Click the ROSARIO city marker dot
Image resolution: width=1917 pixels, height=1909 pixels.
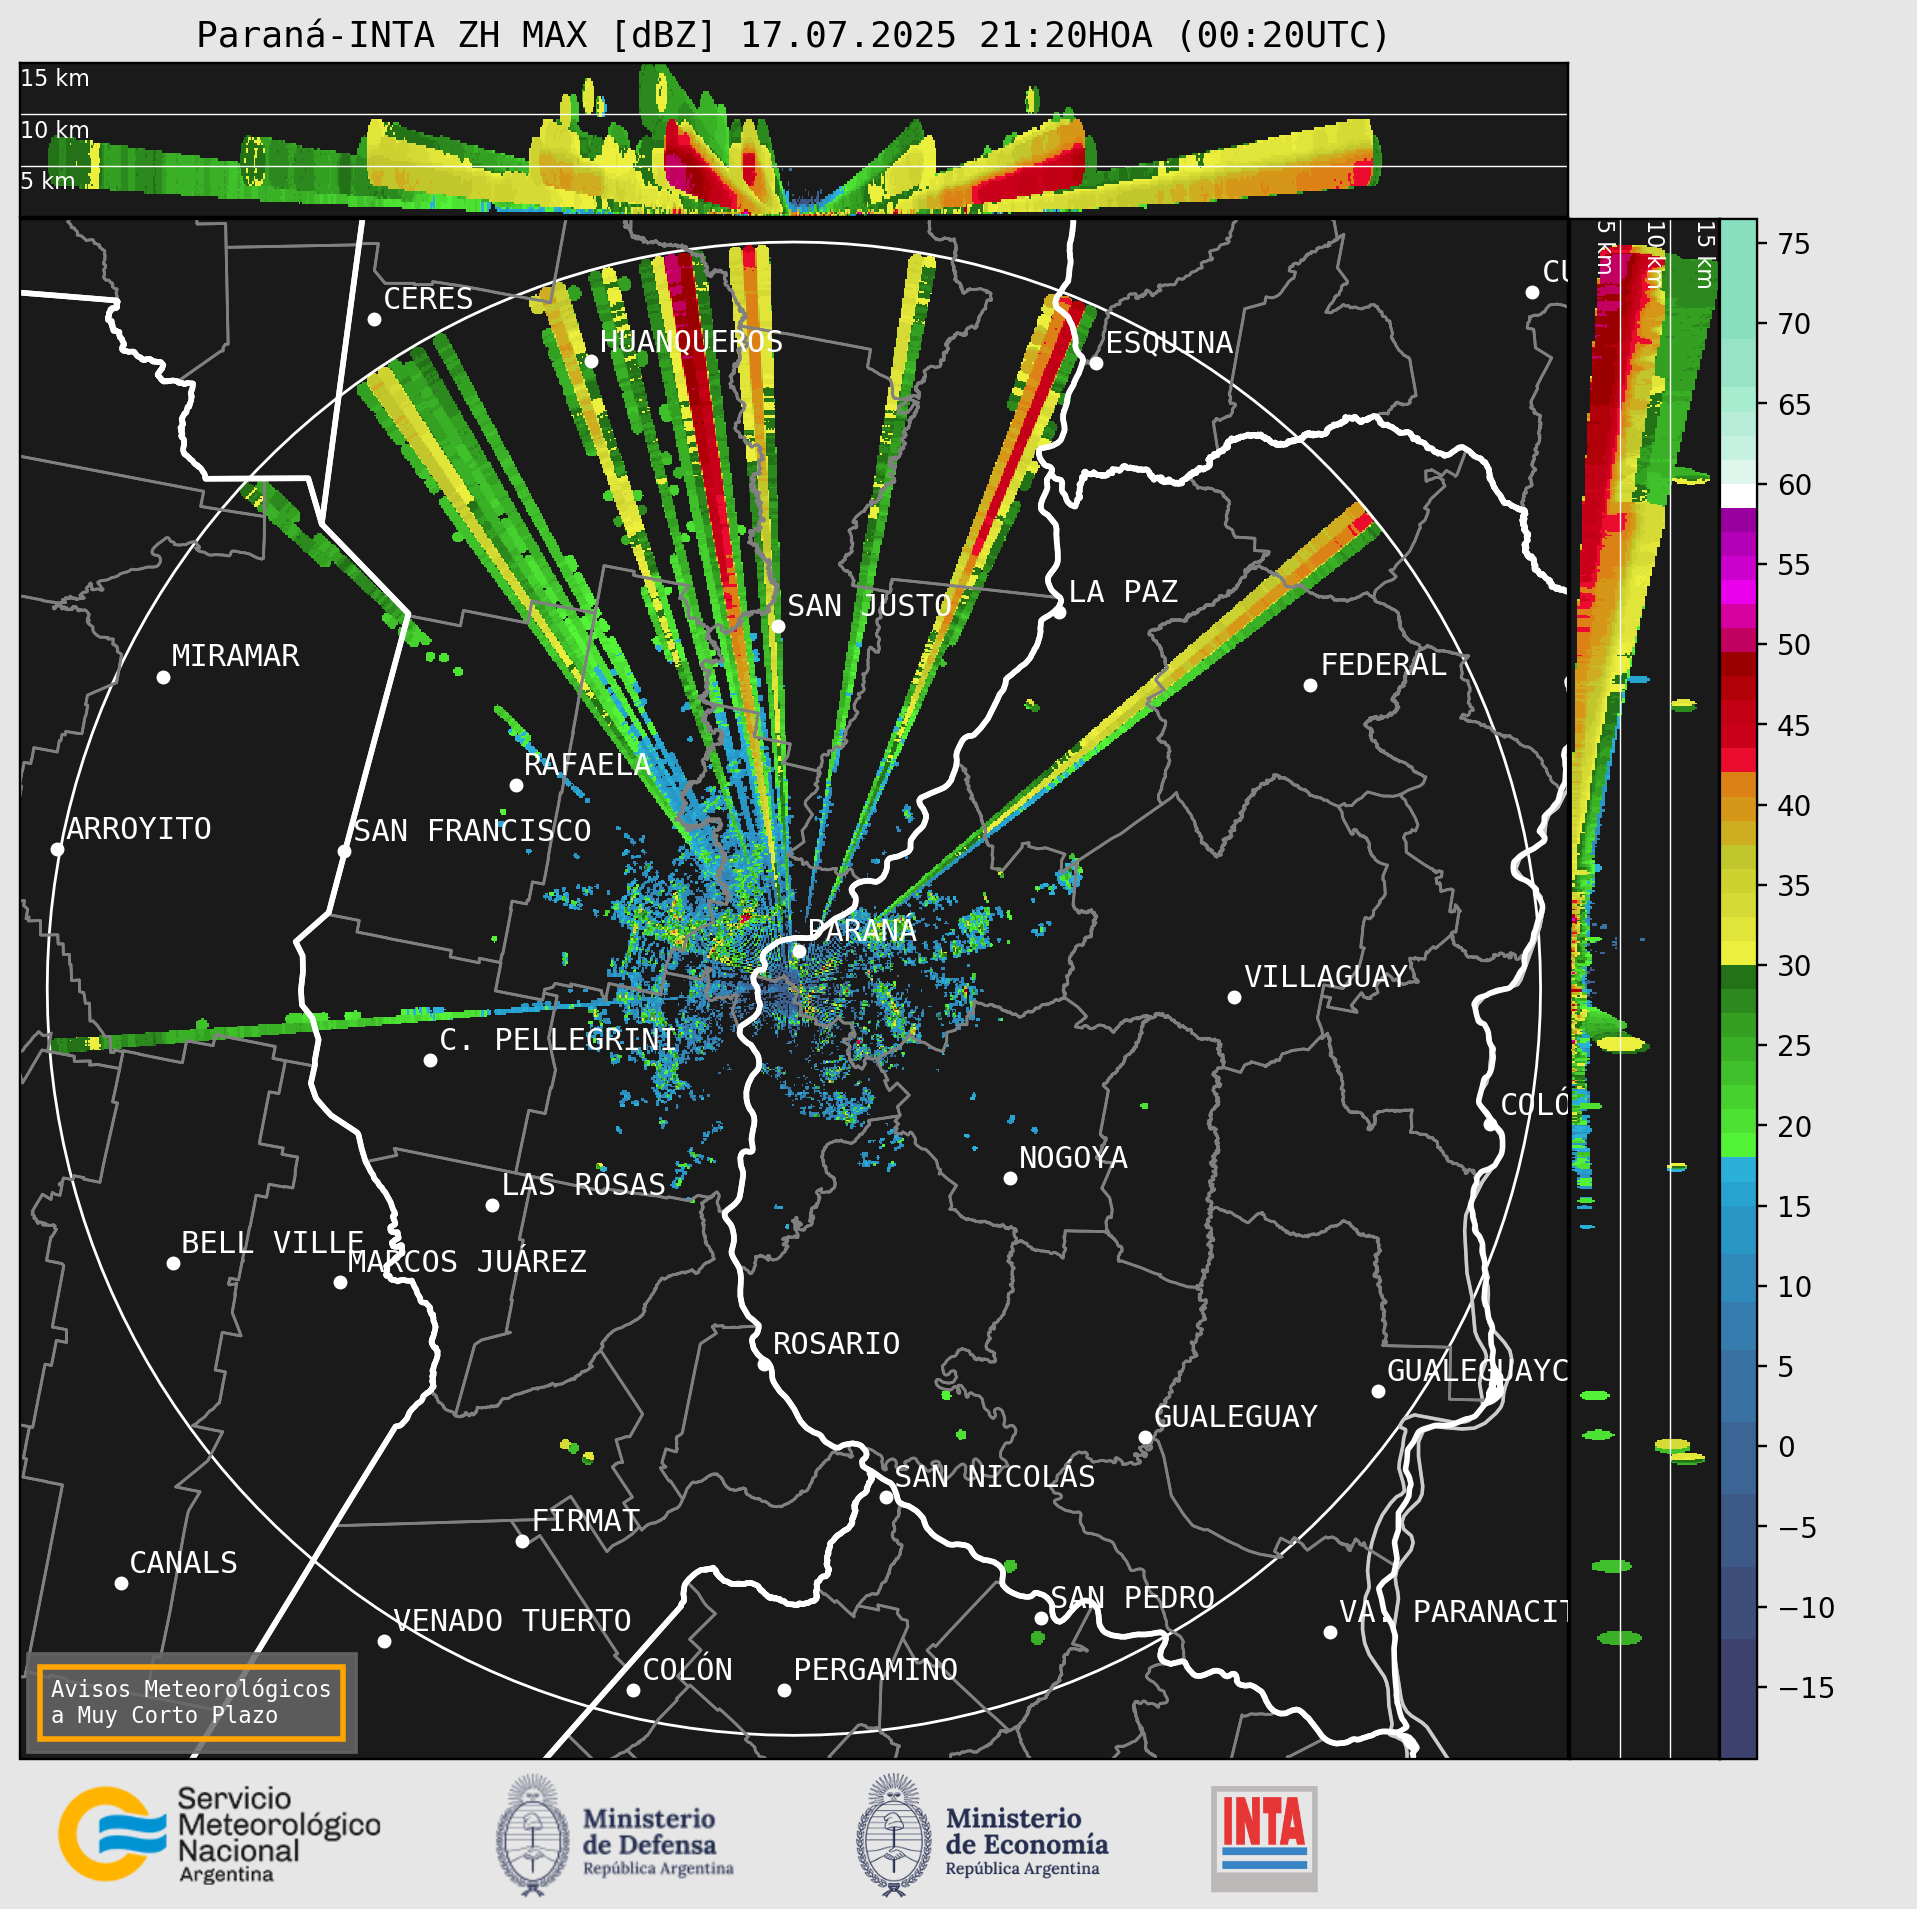click(x=764, y=1364)
